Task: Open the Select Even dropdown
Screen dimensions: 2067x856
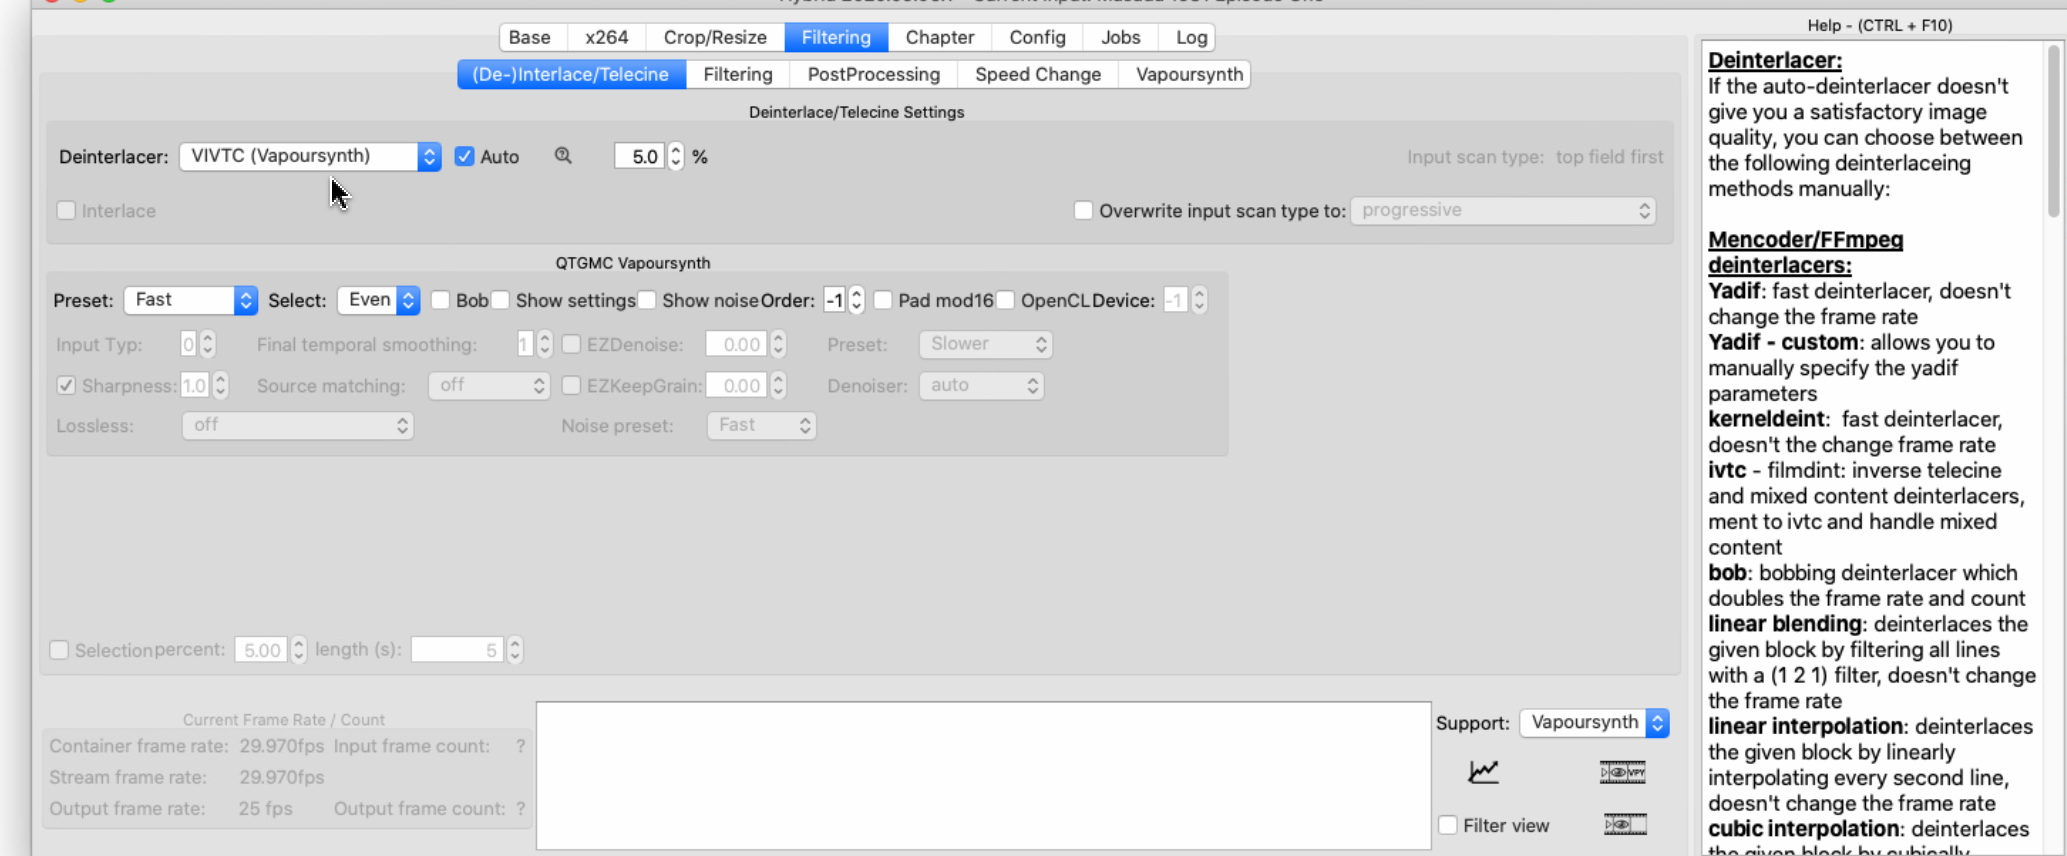Action: pos(378,300)
